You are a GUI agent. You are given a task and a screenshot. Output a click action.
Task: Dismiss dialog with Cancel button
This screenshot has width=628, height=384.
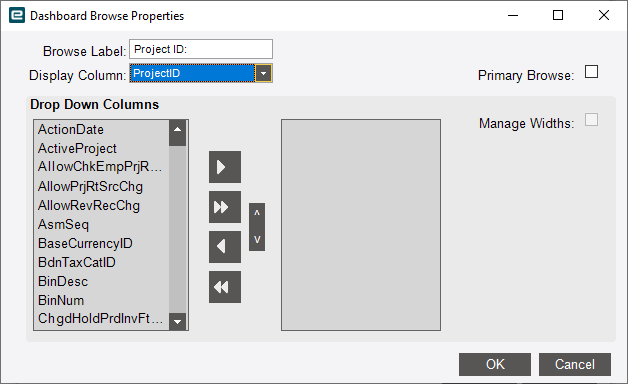574,364
